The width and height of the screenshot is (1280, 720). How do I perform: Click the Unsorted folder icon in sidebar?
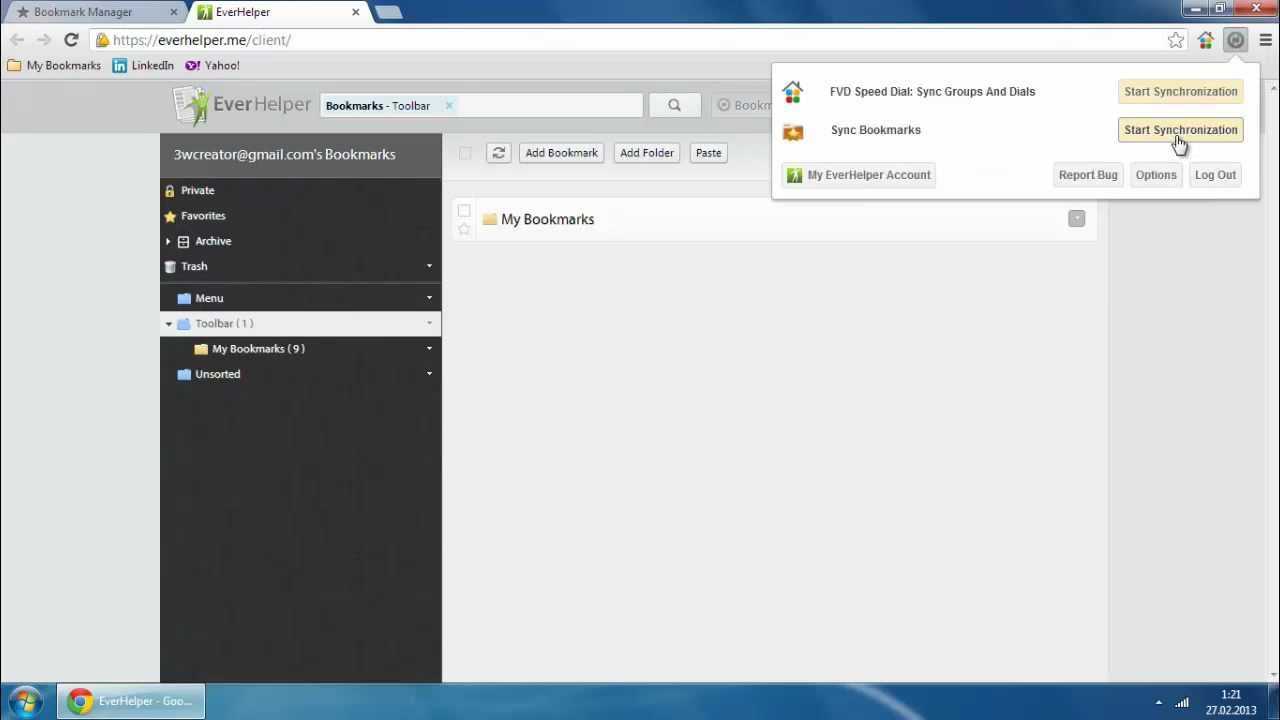coord(184,374)
